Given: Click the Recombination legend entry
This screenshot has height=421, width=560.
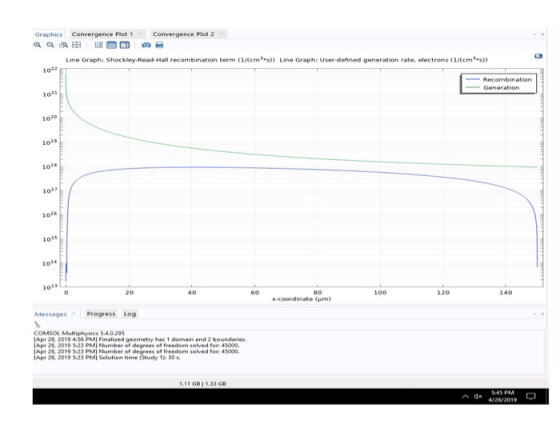Looking at the screenshot, I should (499, 80).
